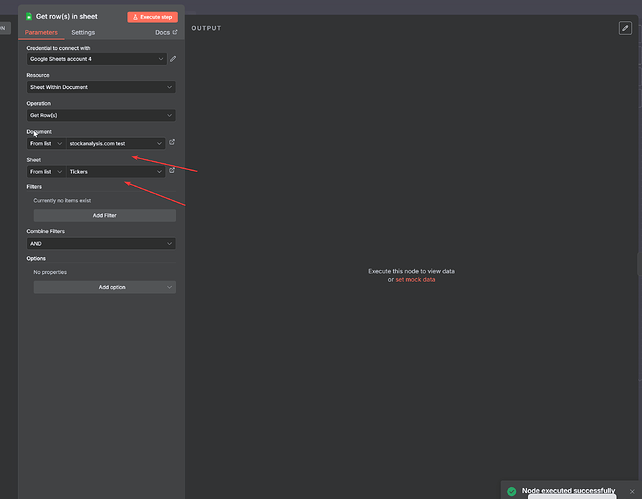Change the Sheet From list mode
642x499 pixels.
(46, 172)
